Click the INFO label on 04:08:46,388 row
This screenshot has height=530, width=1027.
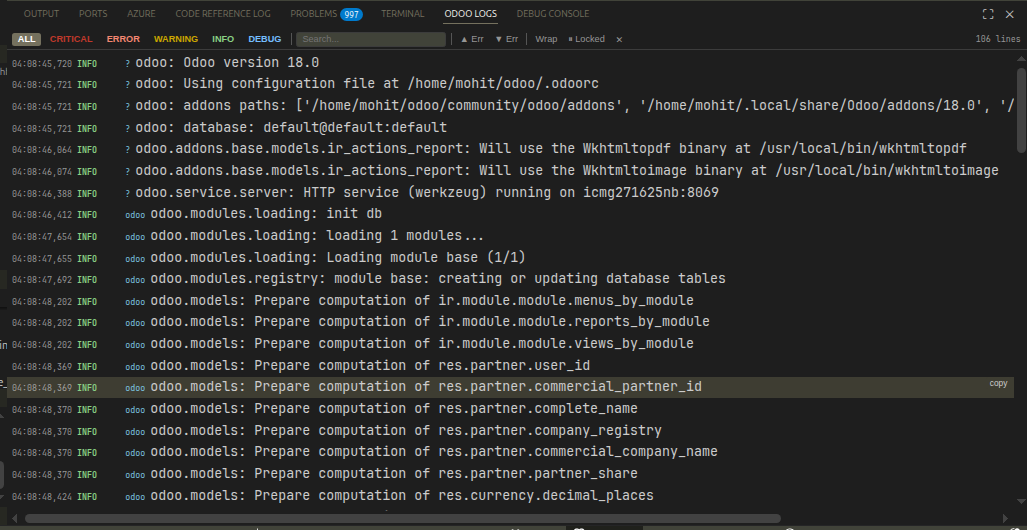[x=87, y=194]
